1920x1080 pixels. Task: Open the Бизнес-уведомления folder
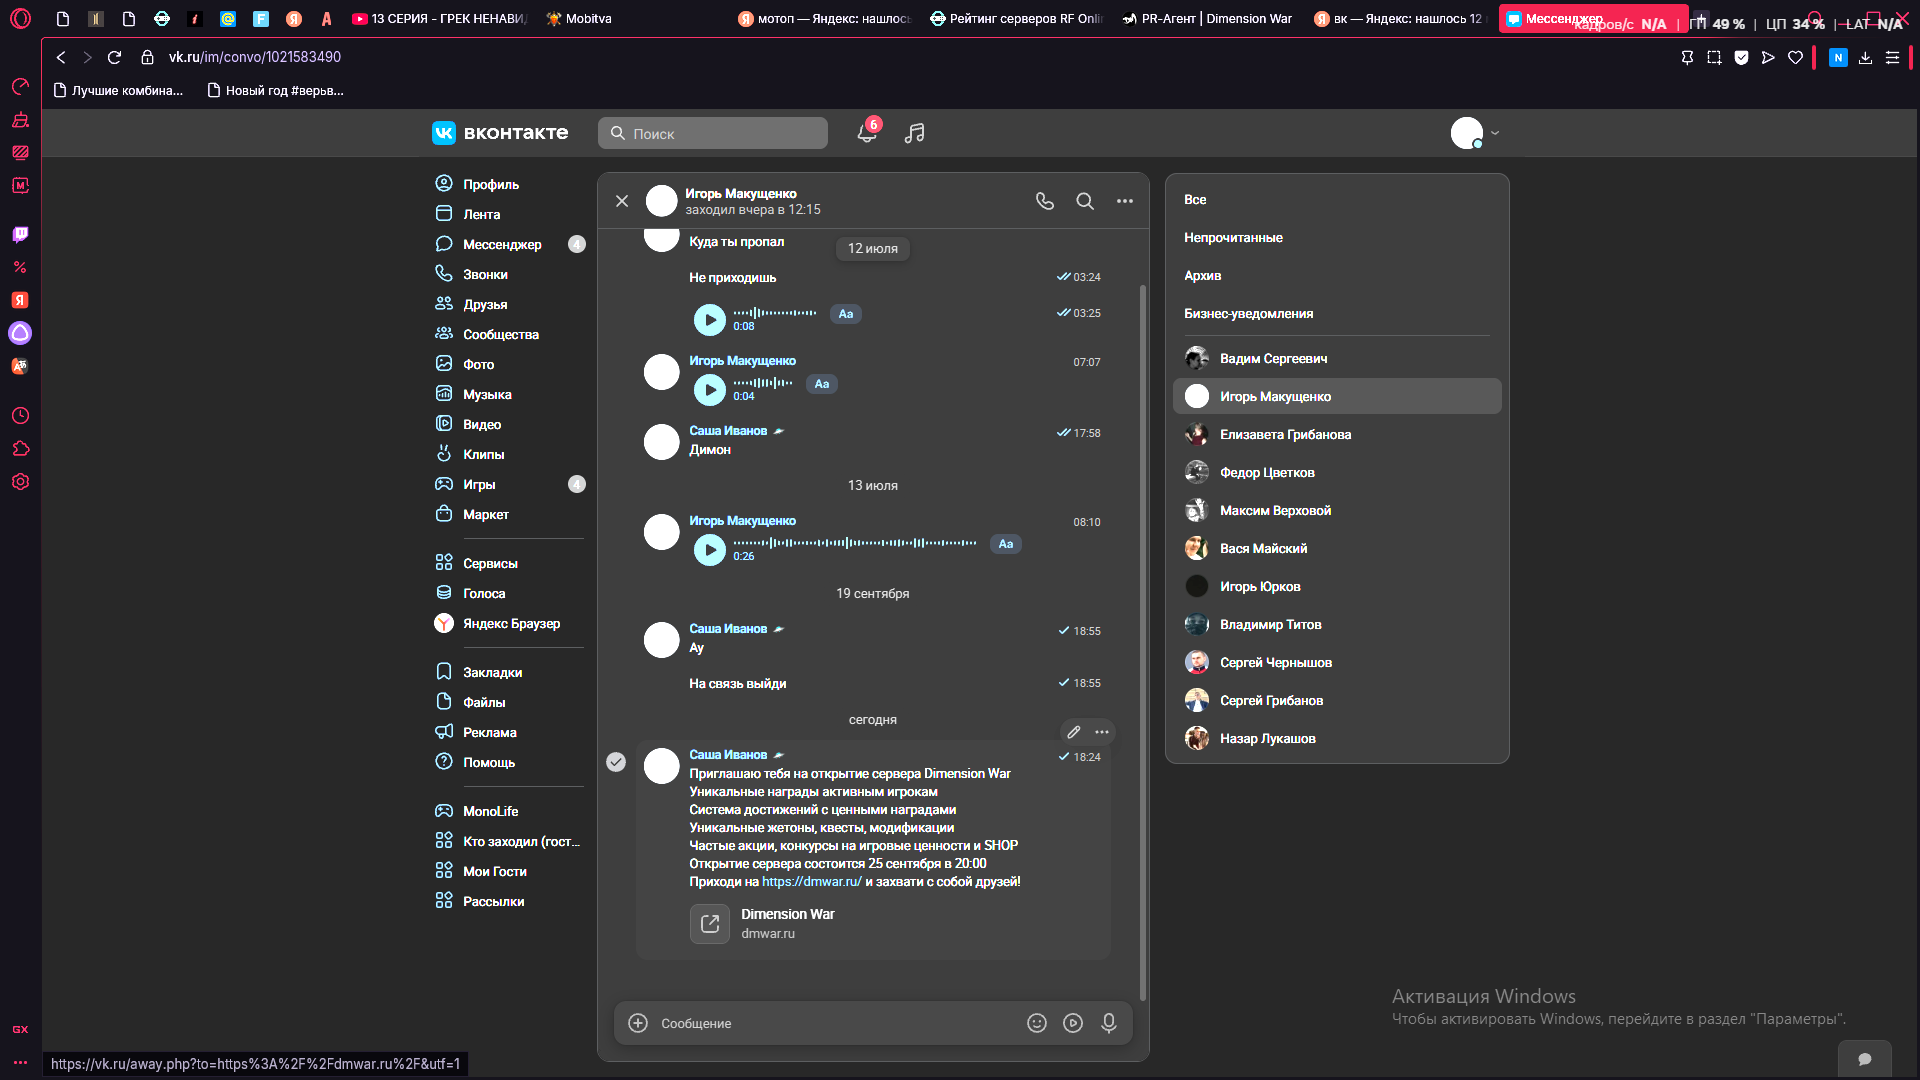pos(1248,313)
